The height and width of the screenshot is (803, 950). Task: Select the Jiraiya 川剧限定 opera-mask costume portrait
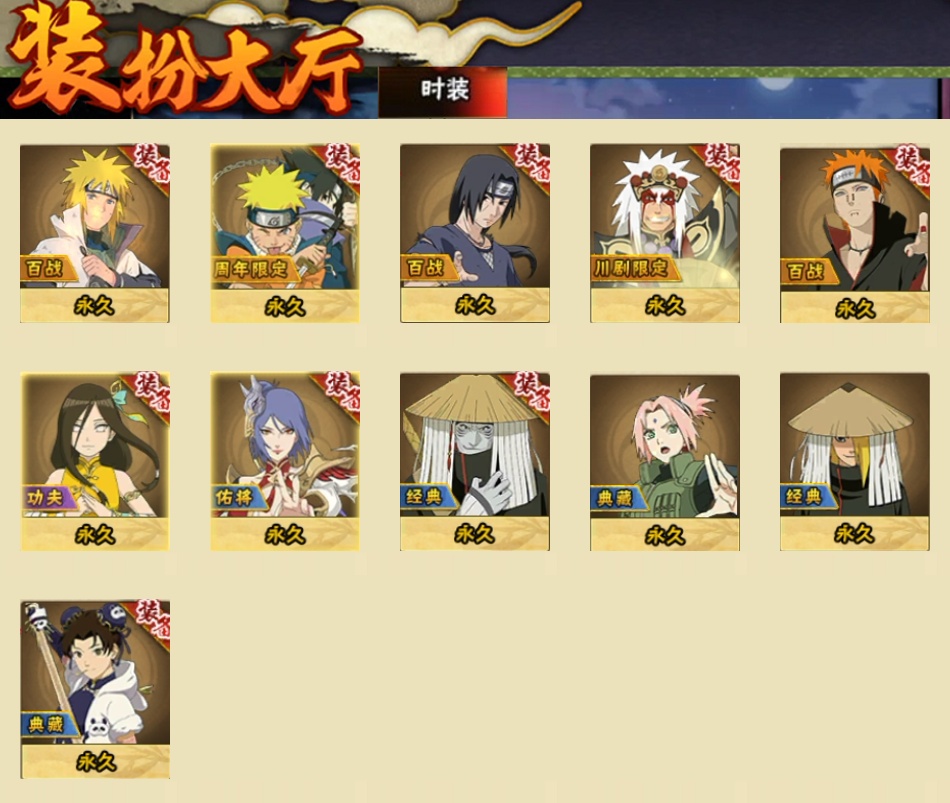coord(665,233)
